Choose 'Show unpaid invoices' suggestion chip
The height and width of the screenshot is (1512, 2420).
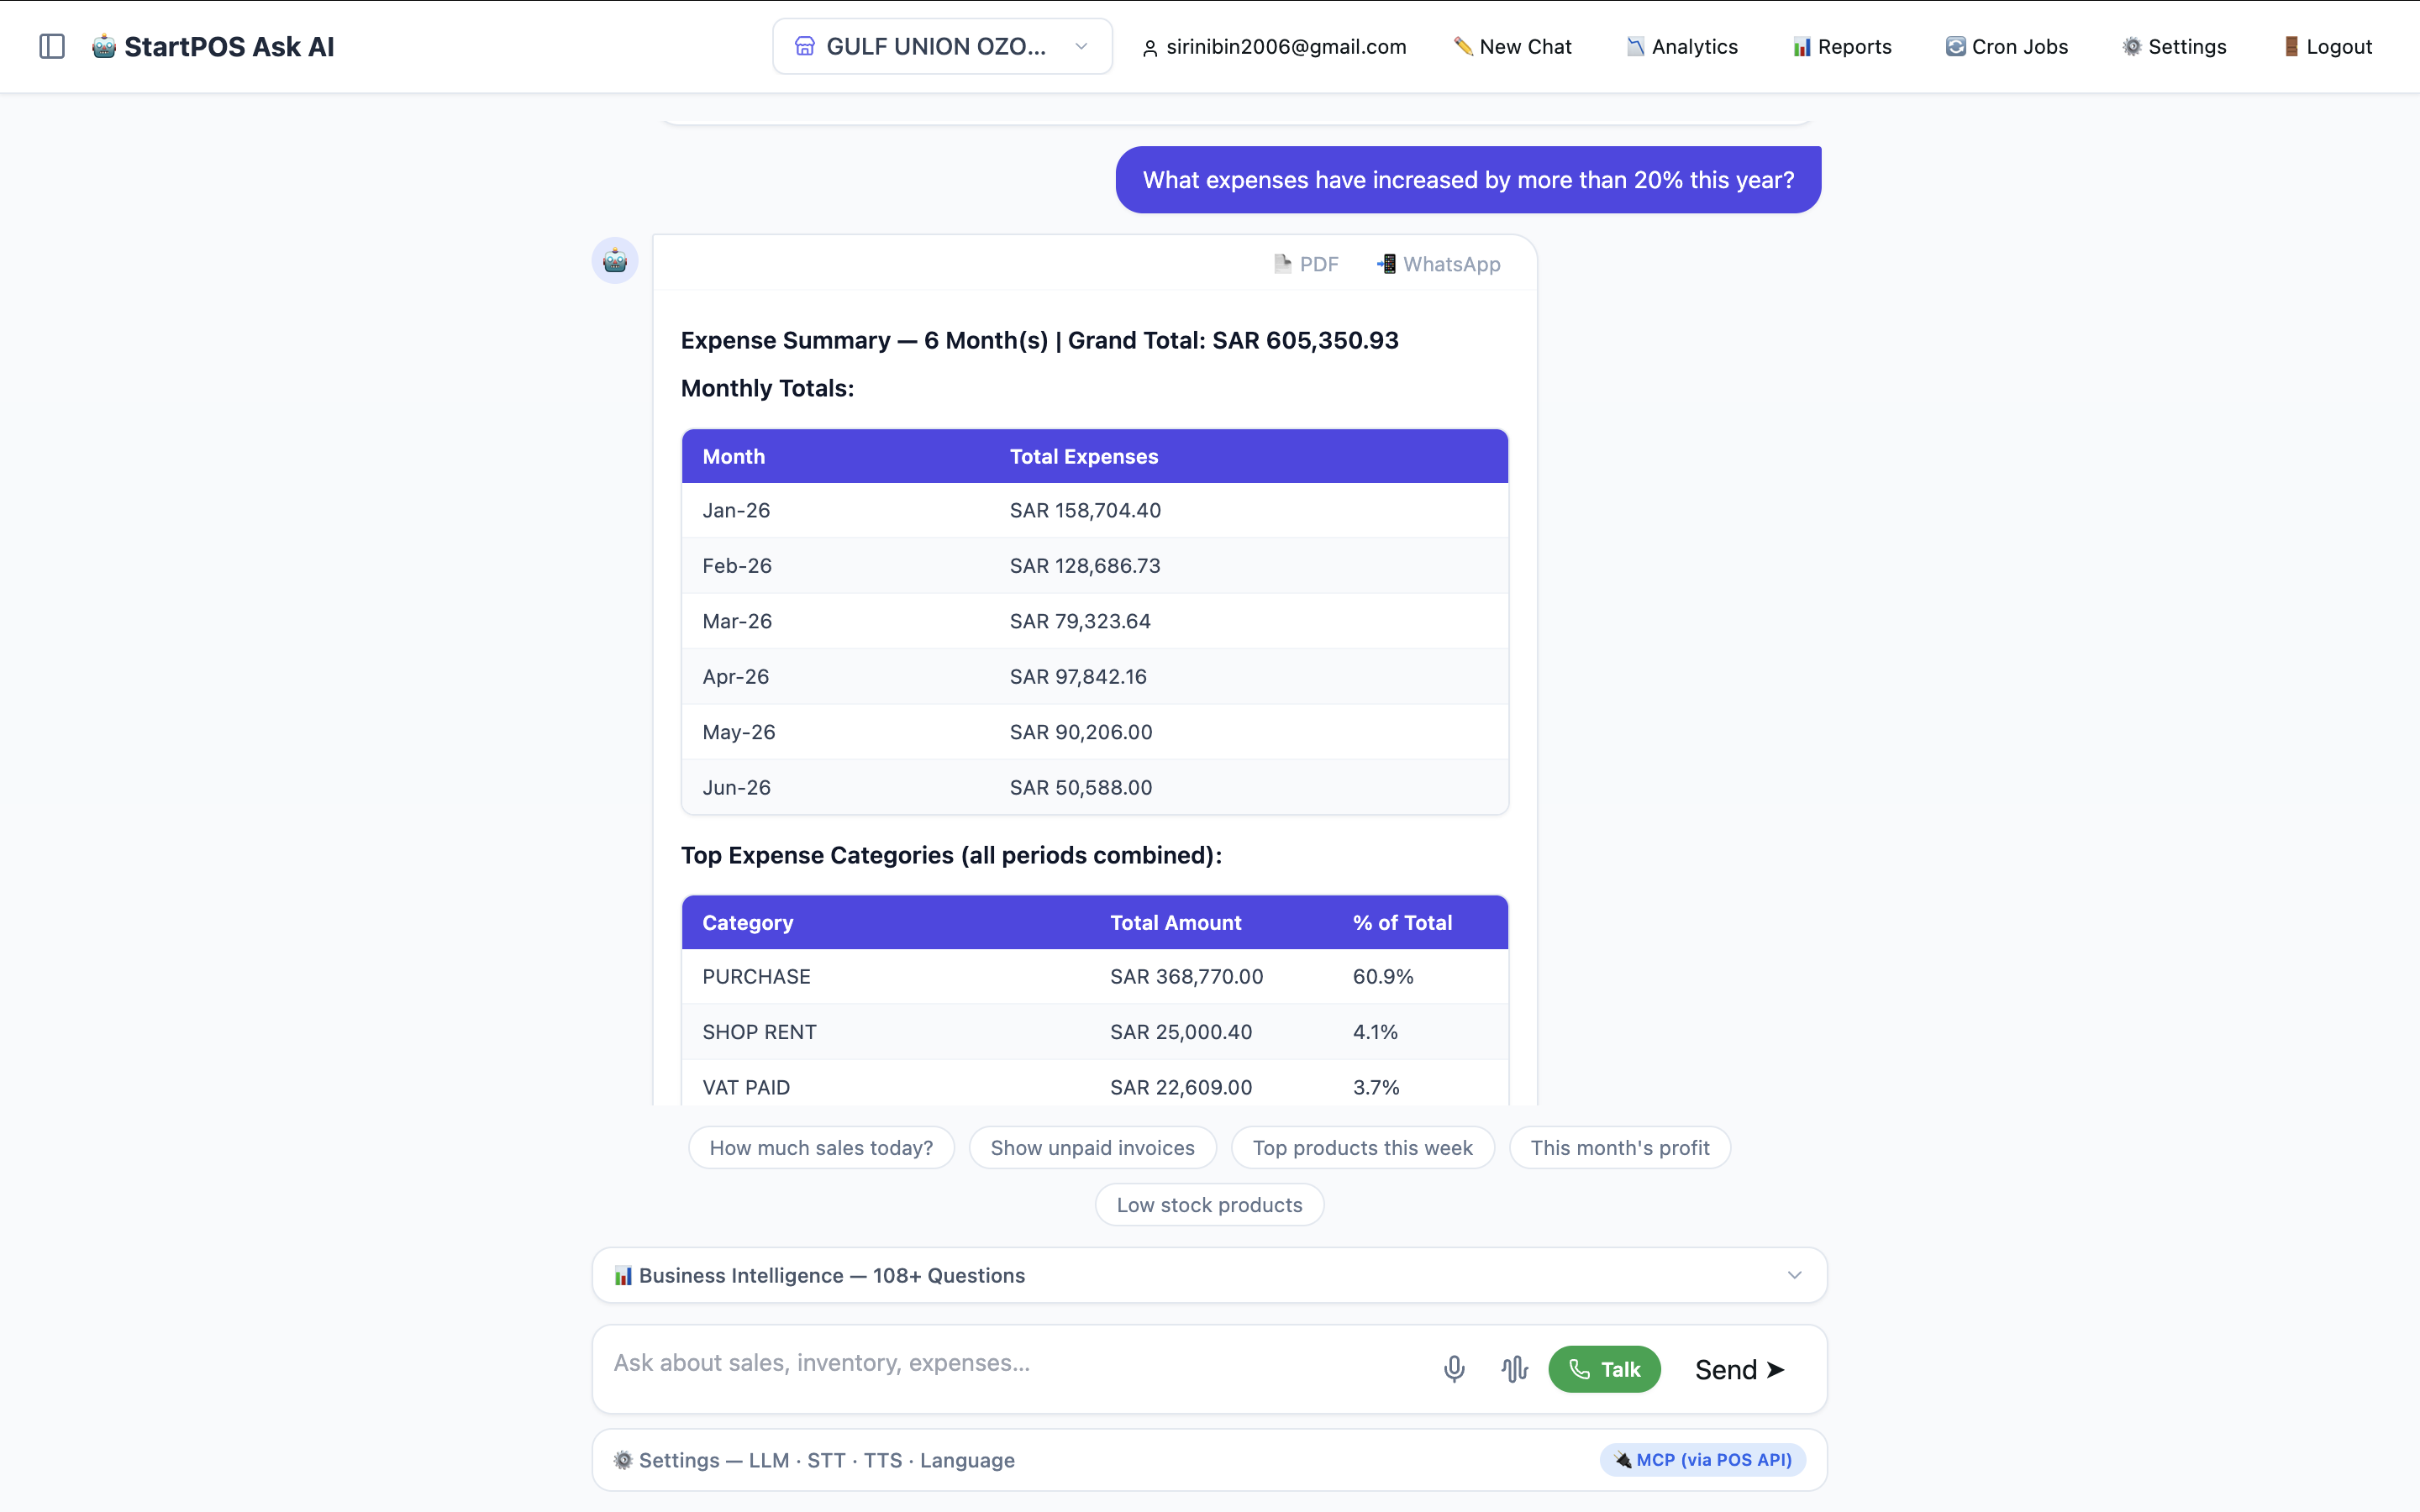(x=1092, y=1148)
